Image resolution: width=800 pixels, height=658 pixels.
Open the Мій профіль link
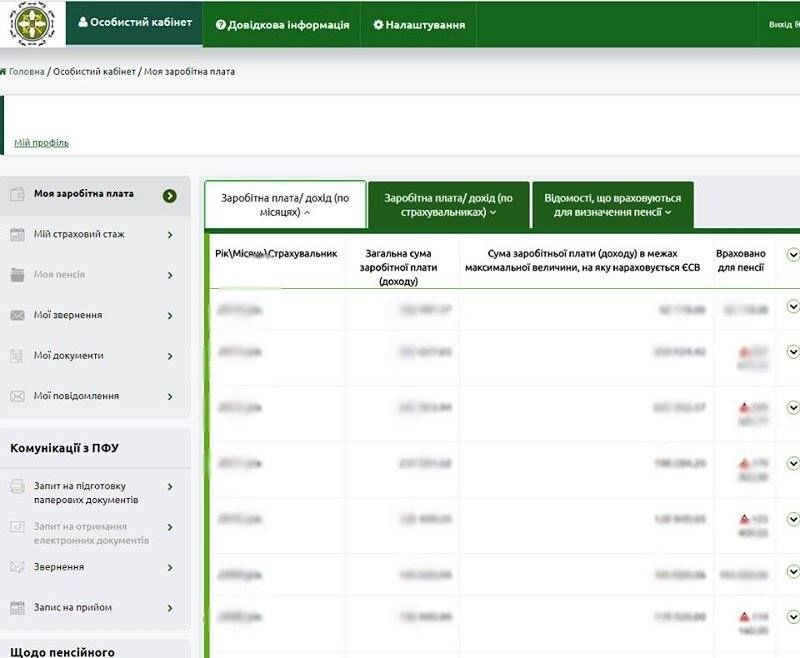[x=44, y=142]
